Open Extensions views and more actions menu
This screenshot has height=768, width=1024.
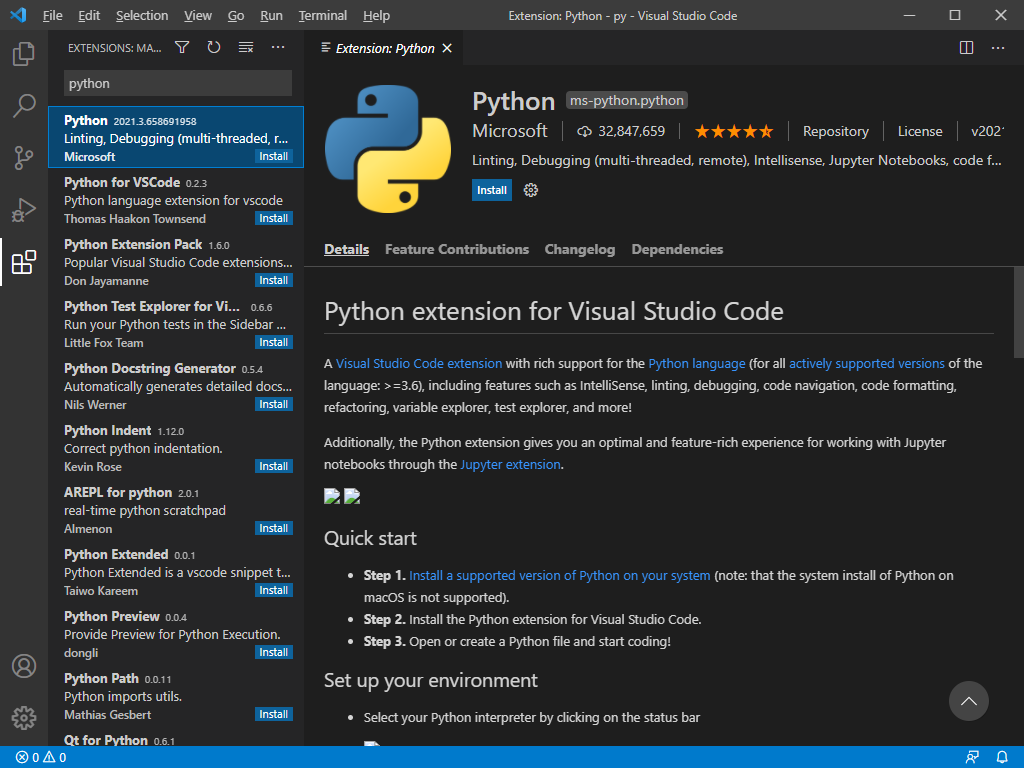(278, 47)
